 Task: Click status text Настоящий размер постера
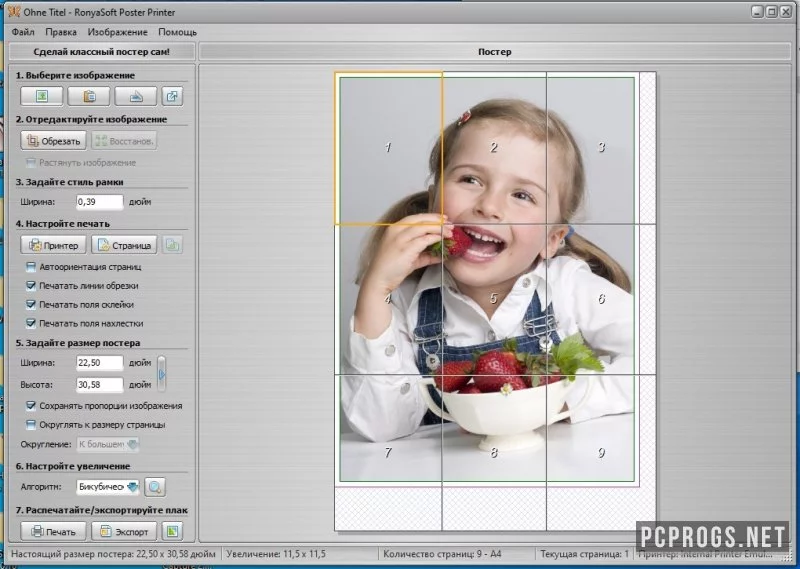point(113,554)
